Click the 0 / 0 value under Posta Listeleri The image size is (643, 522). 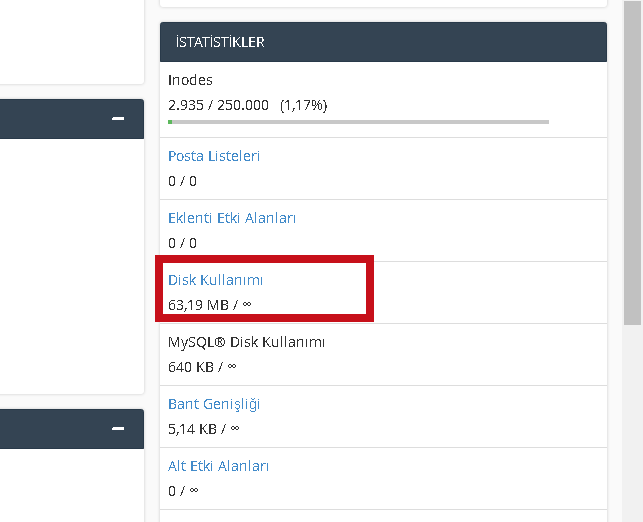[x=182, y=181]
